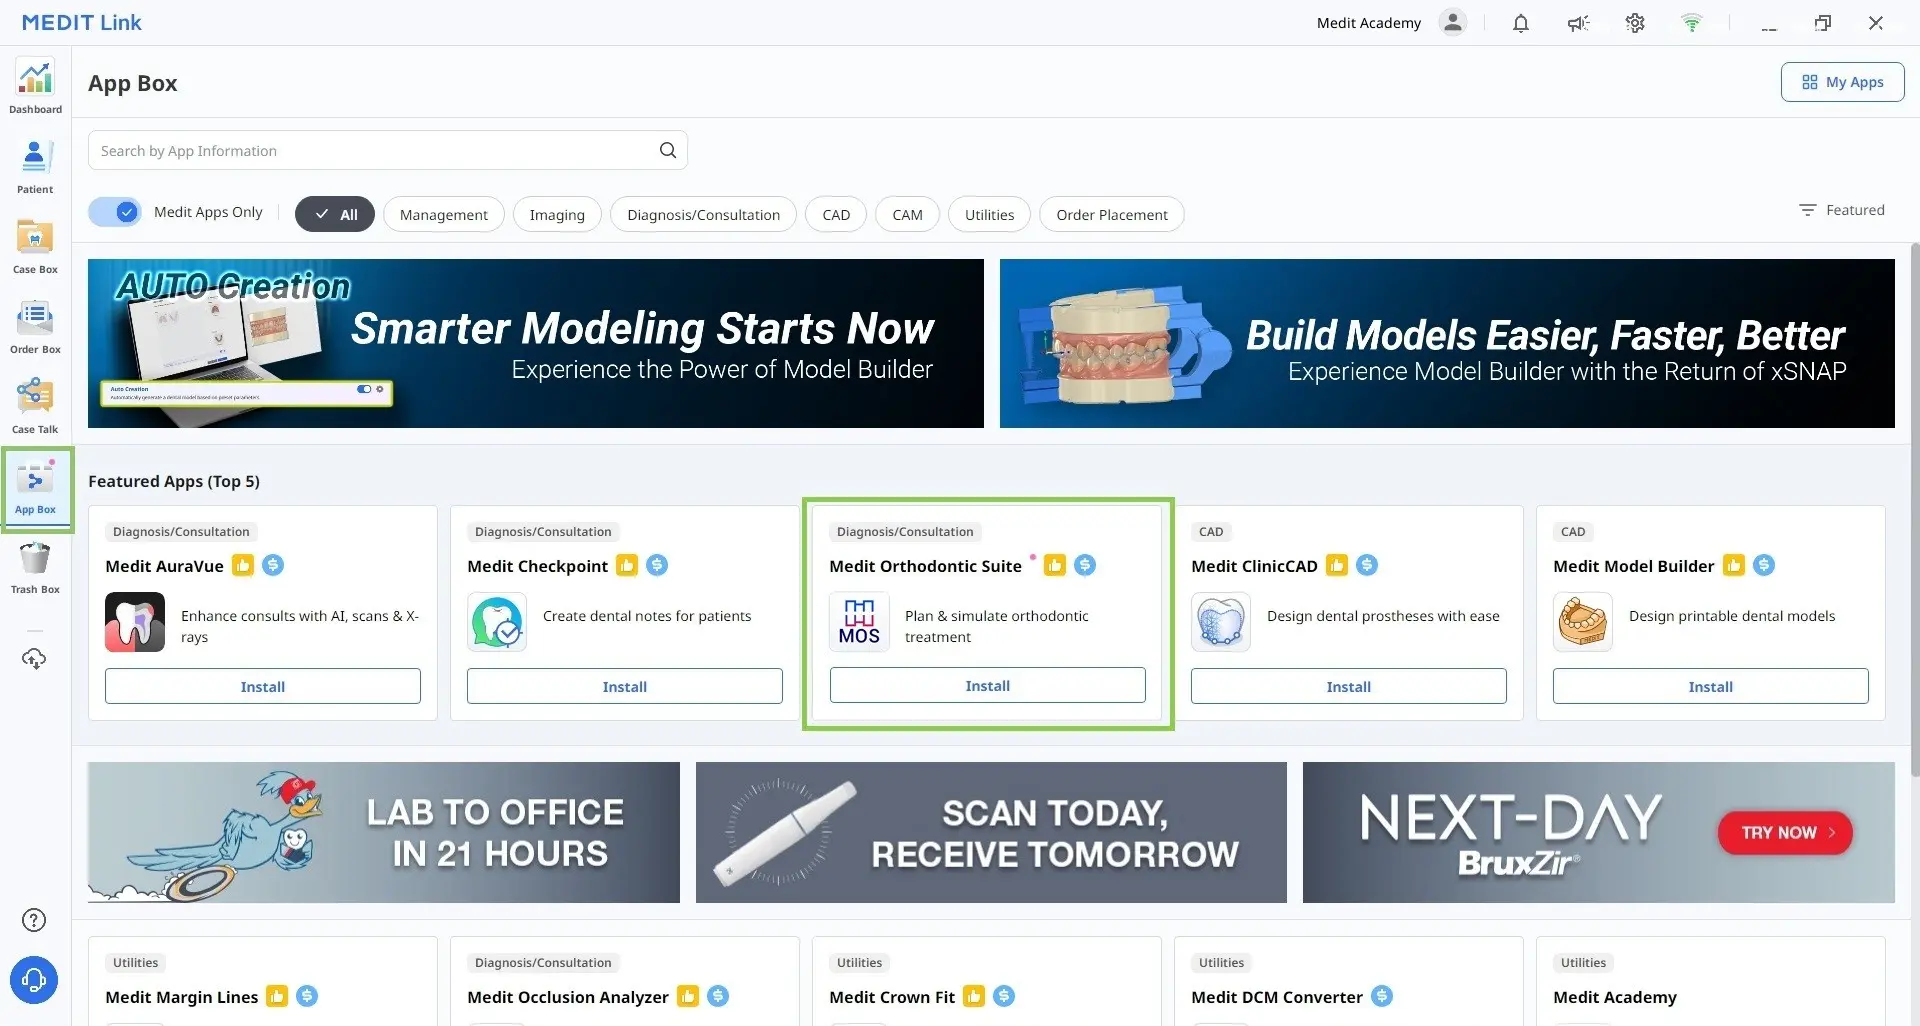The width and height of the screenshot is (1920, 1026).
Task: Click thumbs-up badge beside Medit ClinicCAD
Action: [x=1337, y=565]
